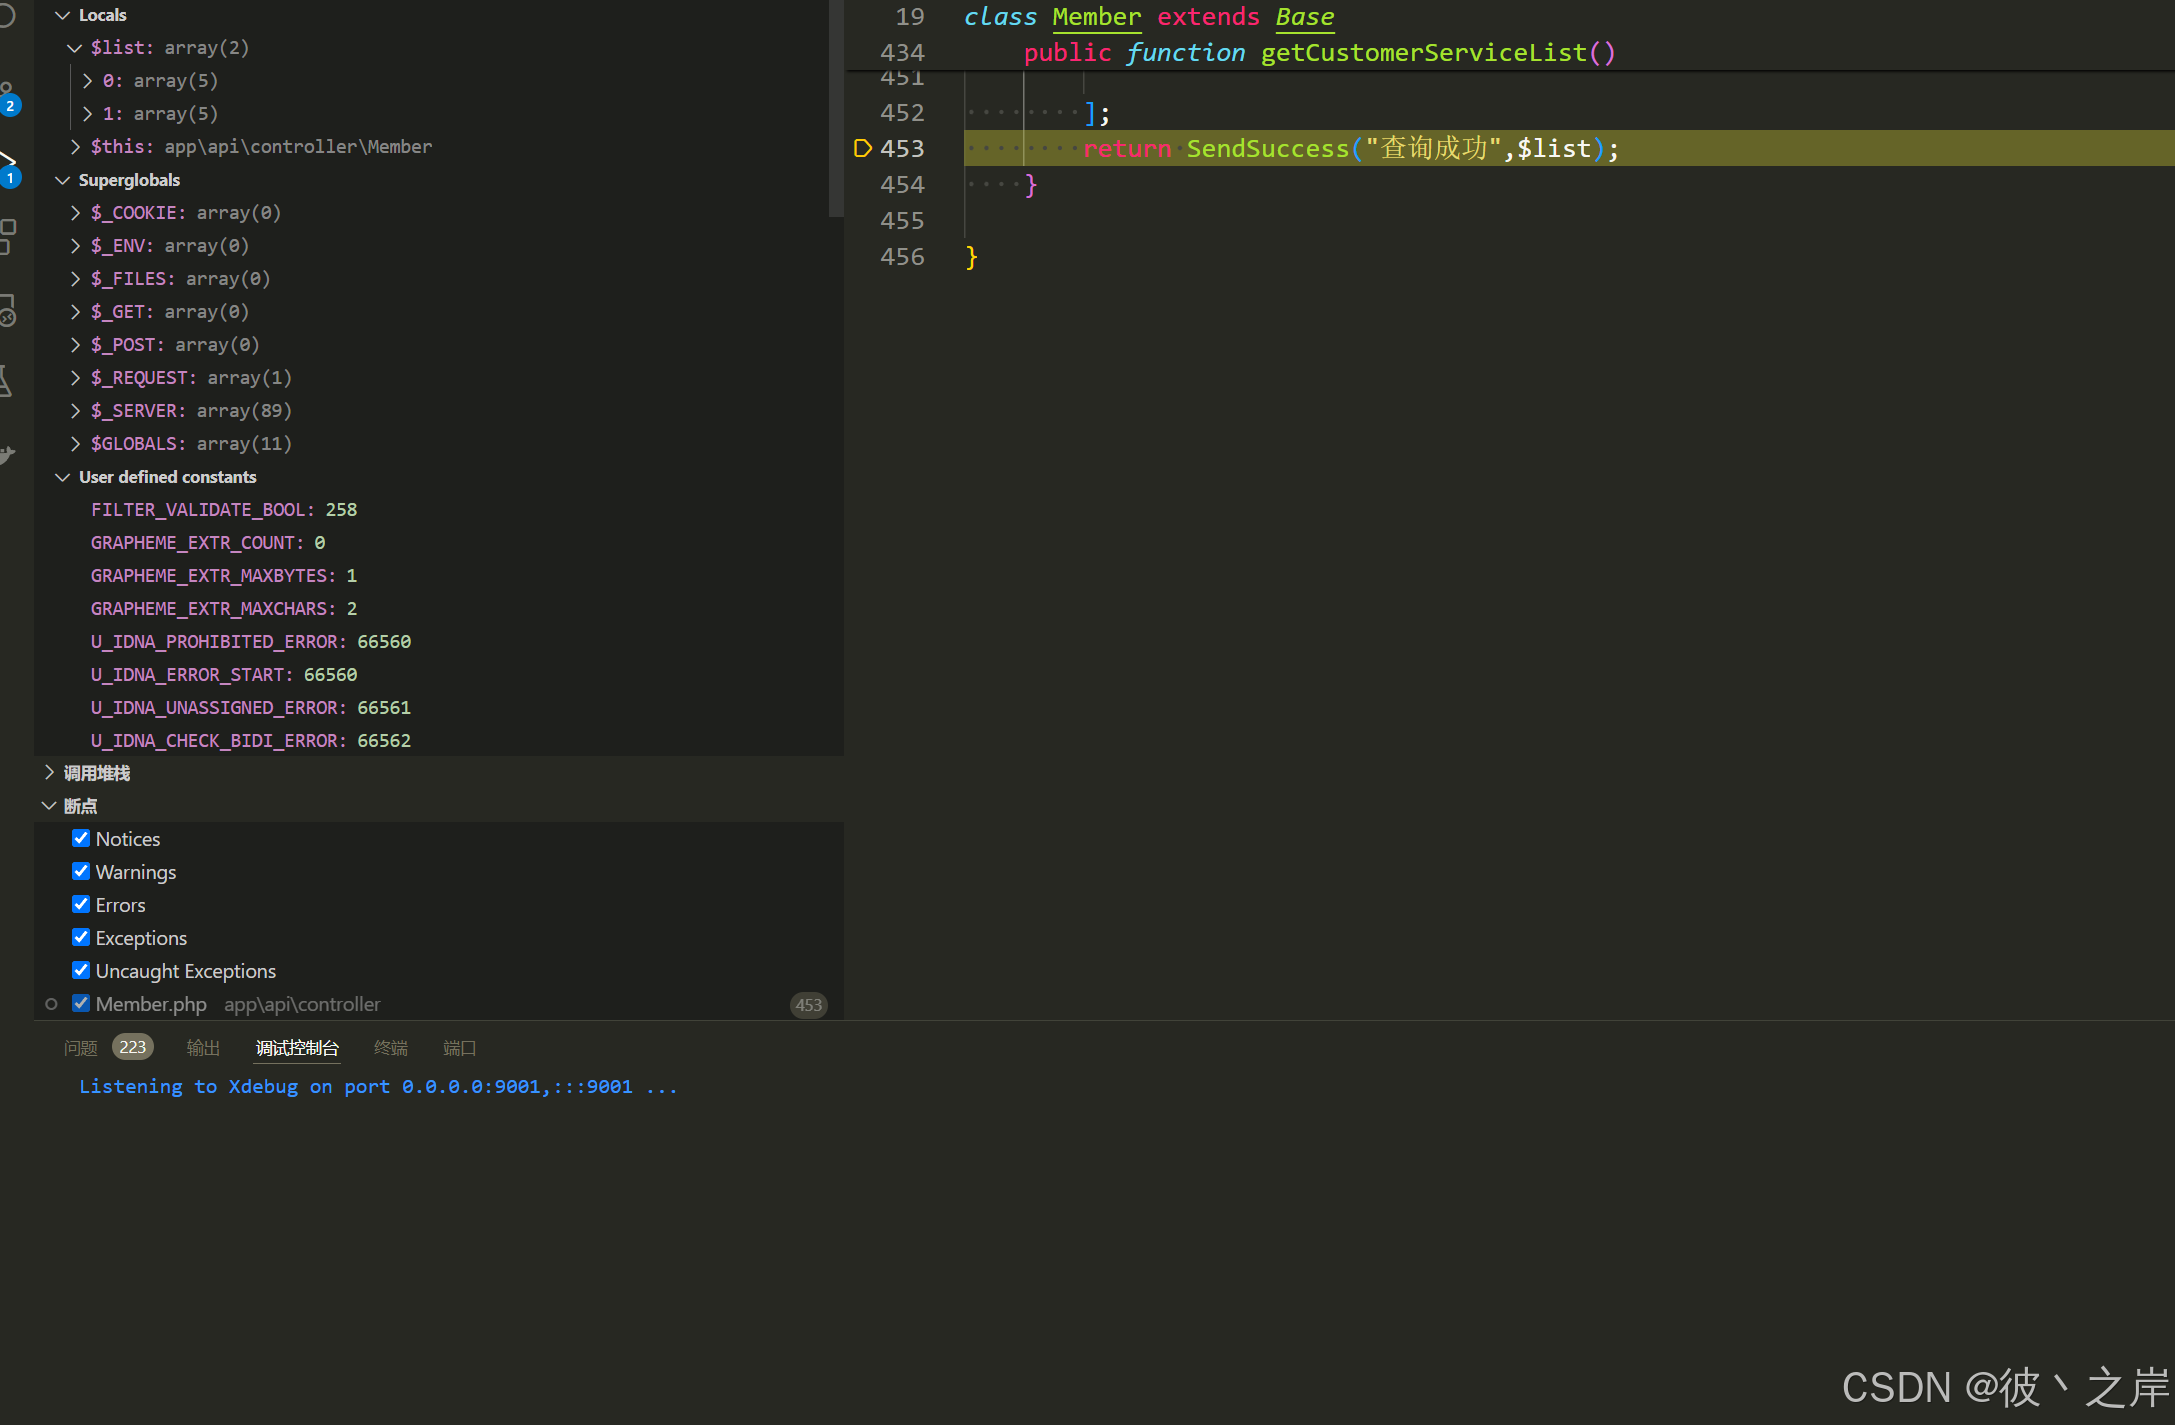Image resolution: width=2175 pixels, height=1425 pixels.
Task: Select constant FILTER_VALIDATE_BOOL: 258
Action: pyautogui.click(x=224, y=510)
